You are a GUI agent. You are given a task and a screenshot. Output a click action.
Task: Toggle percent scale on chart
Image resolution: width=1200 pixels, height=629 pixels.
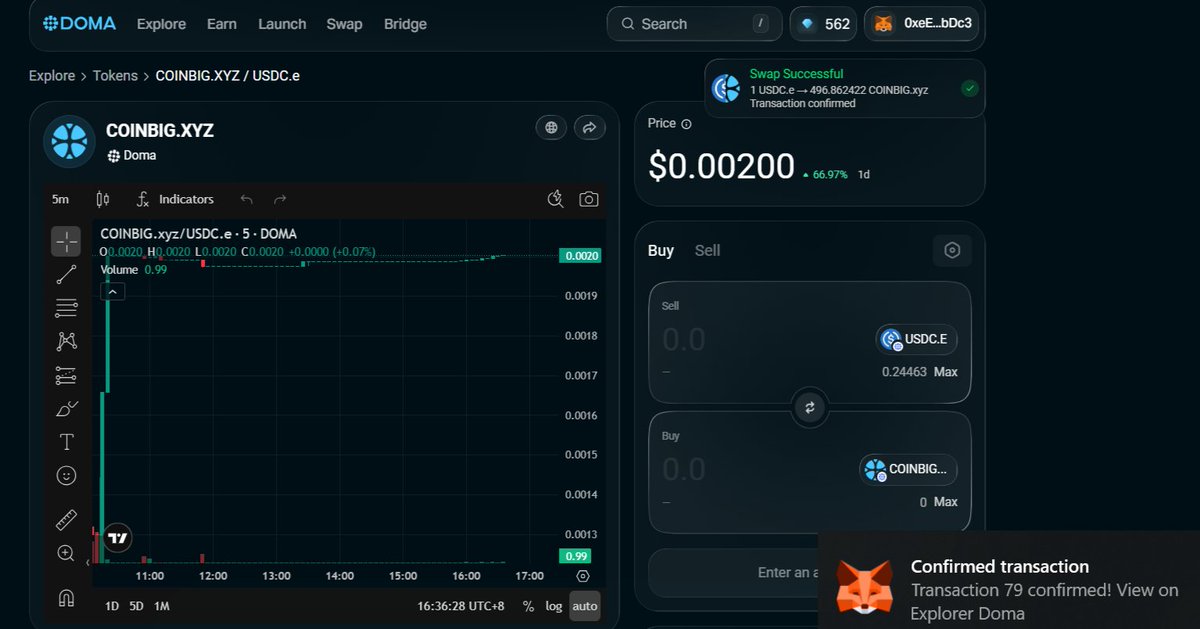click(x=529, y=606)
